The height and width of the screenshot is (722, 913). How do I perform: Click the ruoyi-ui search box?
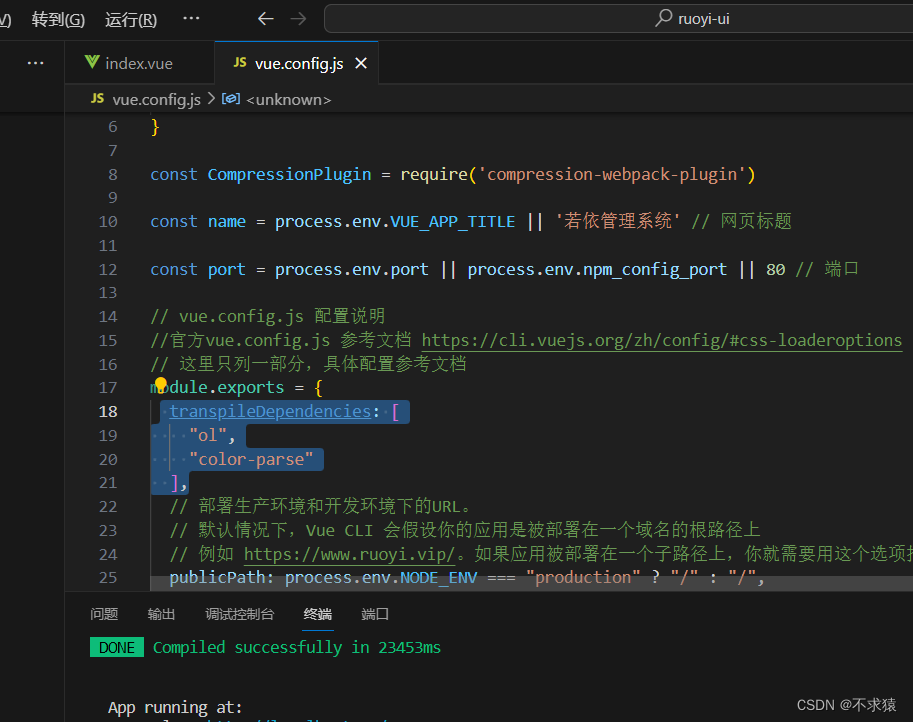click(x=618, y=19)
